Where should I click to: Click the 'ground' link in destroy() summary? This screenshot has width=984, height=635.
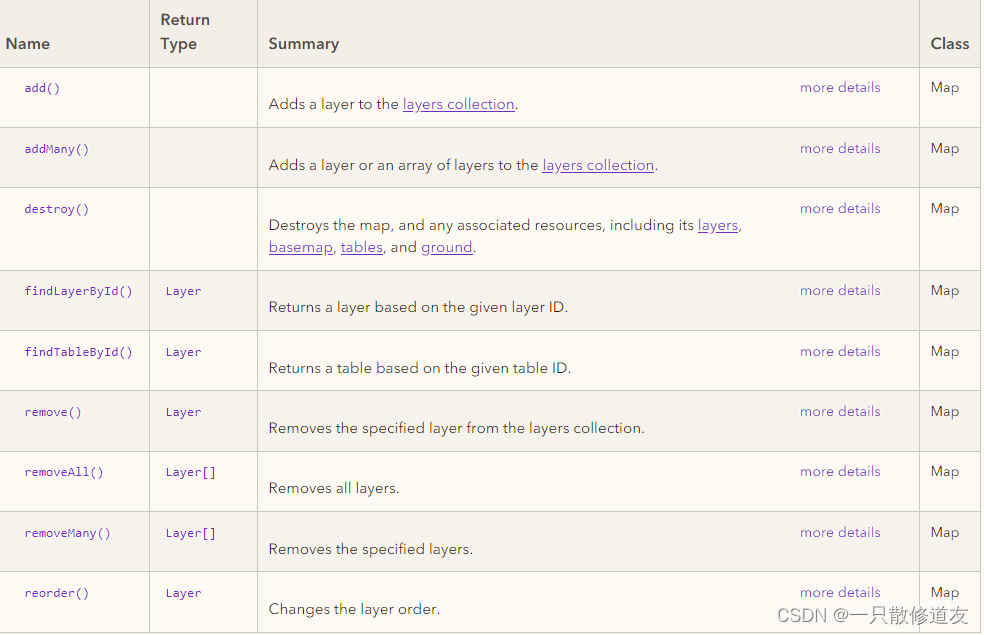pyautogui.click(x=446, y=247)
